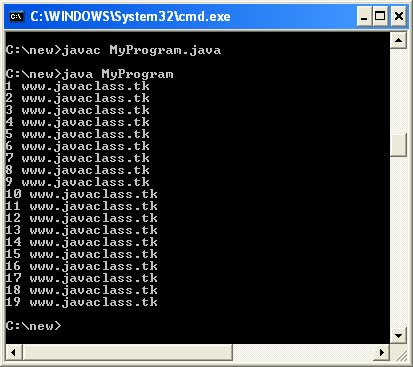Click the vertical scrollbar up arrow
Screen dimensions: 413x367
(399, 41)
